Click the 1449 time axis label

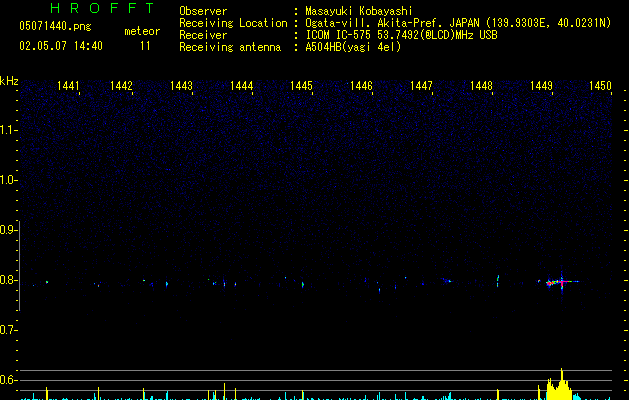click(x=542, y=85)
